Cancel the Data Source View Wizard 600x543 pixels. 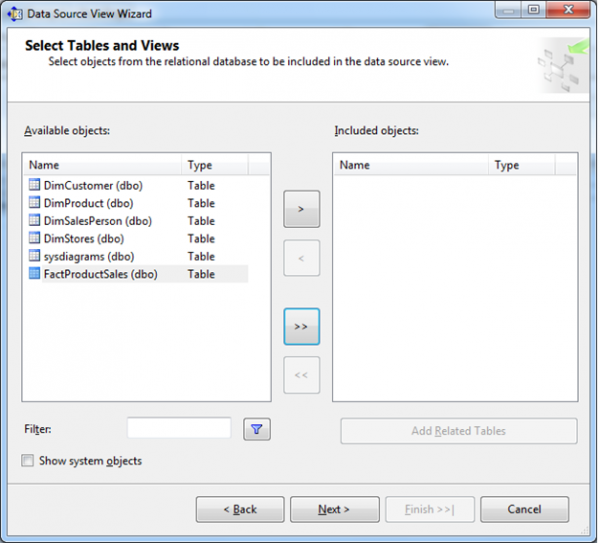point(524,509)
